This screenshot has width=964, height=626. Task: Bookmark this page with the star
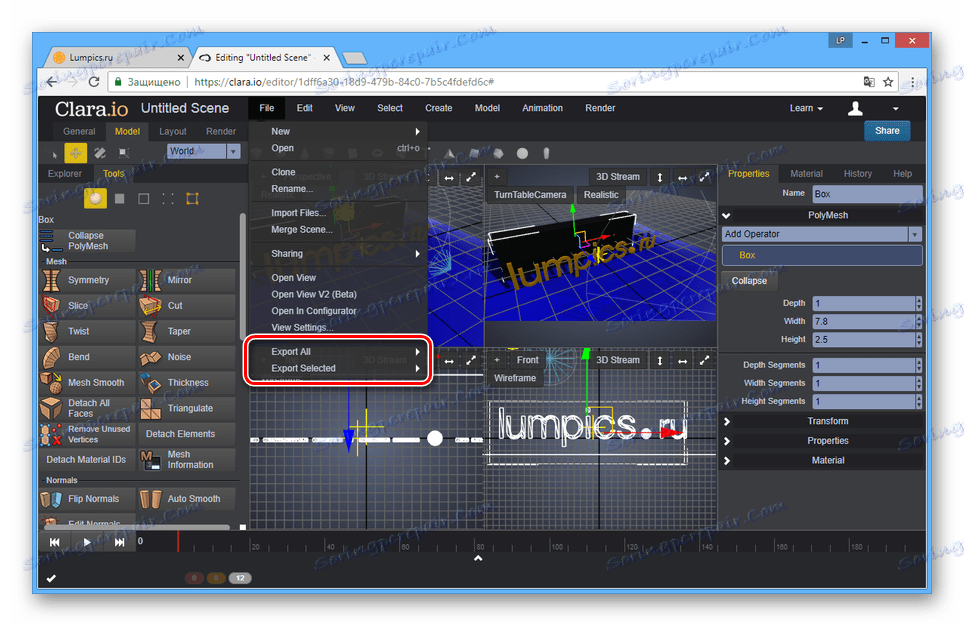[888, 82]
